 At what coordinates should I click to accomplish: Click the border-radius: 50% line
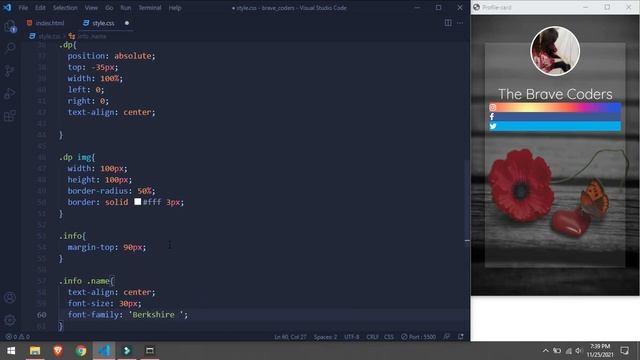pyautogui.click(x=111, y=191)
